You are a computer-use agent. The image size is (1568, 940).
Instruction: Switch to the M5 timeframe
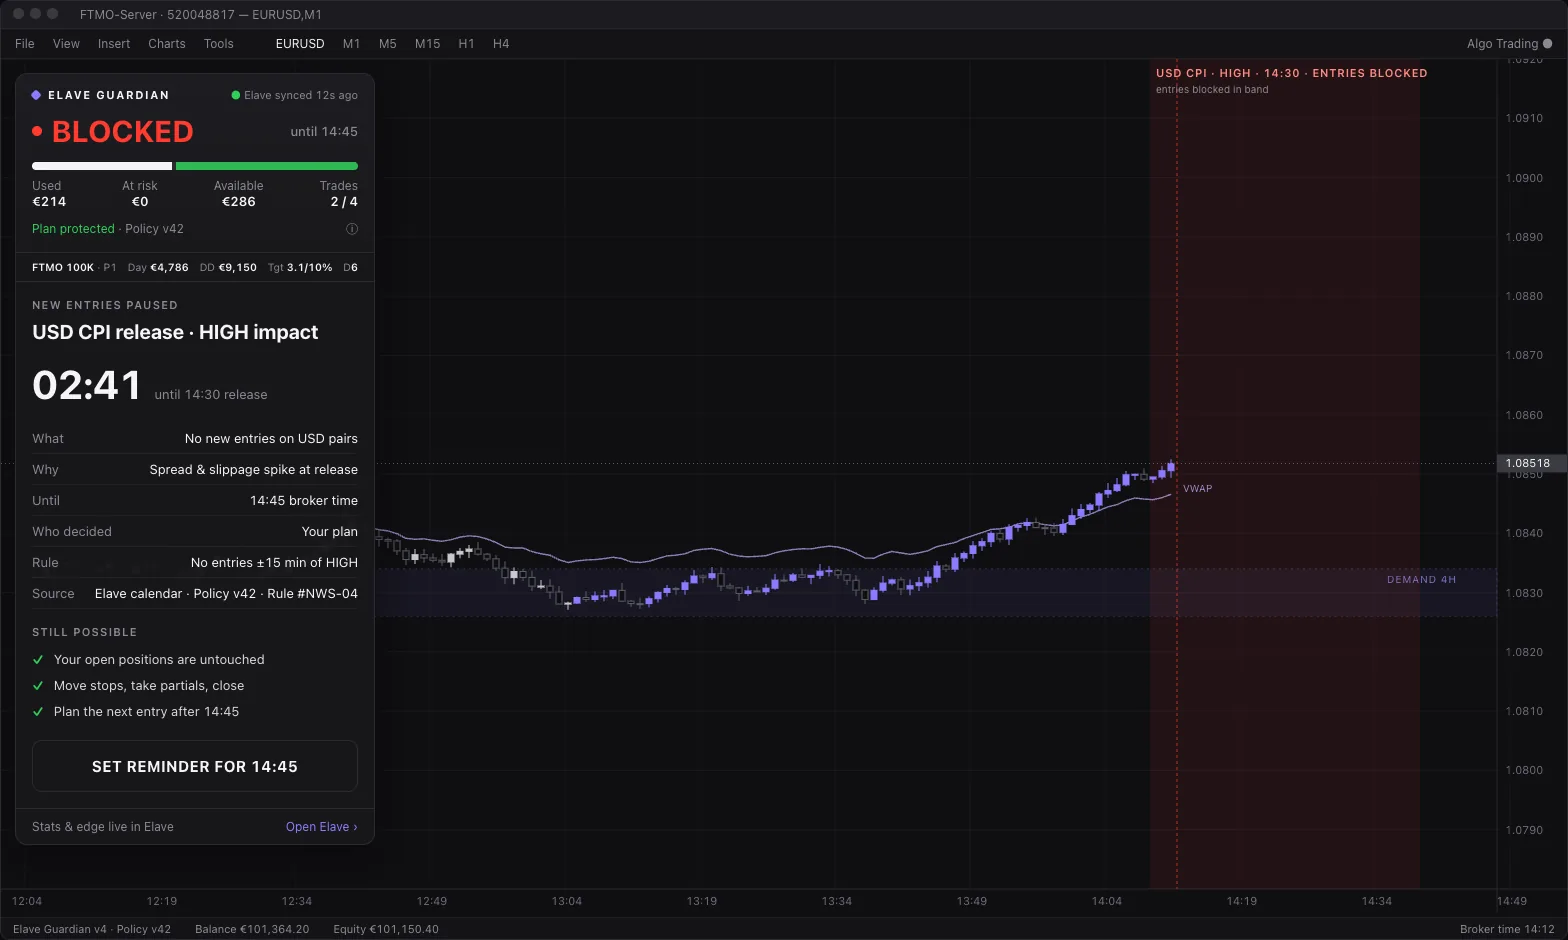coord(388,44)
